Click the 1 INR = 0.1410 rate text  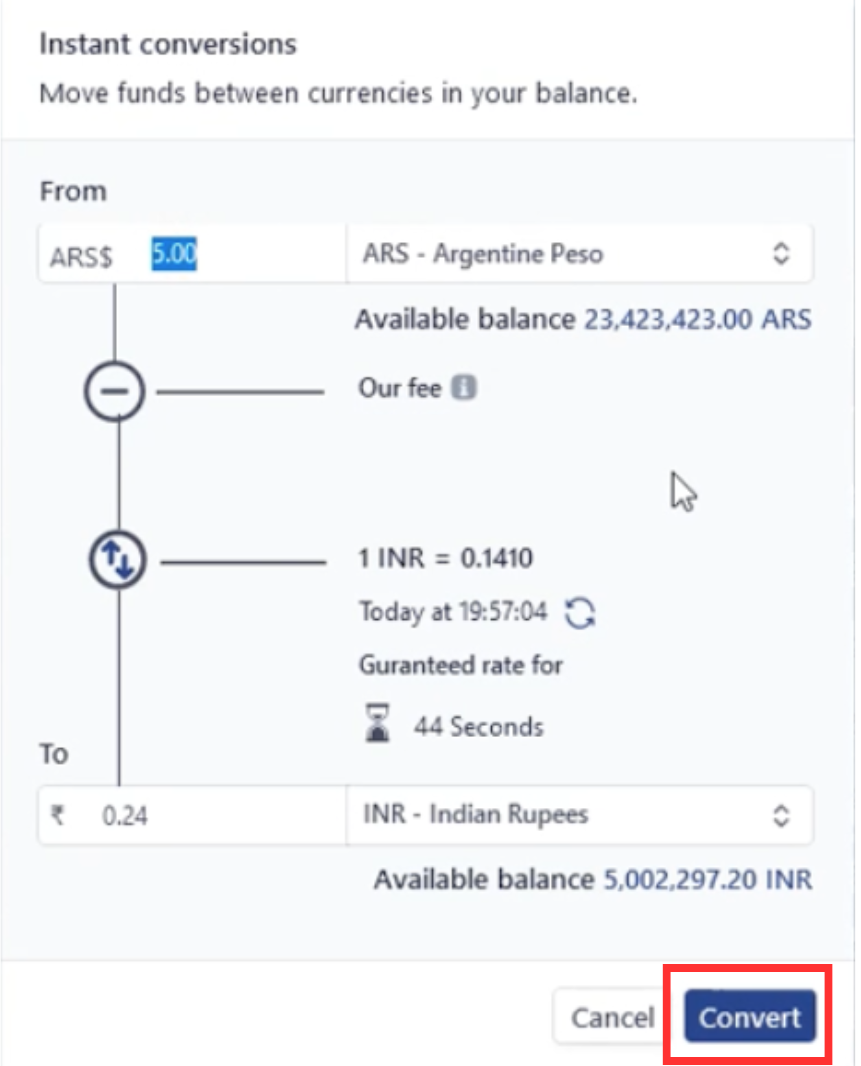[x=445, y=558]
